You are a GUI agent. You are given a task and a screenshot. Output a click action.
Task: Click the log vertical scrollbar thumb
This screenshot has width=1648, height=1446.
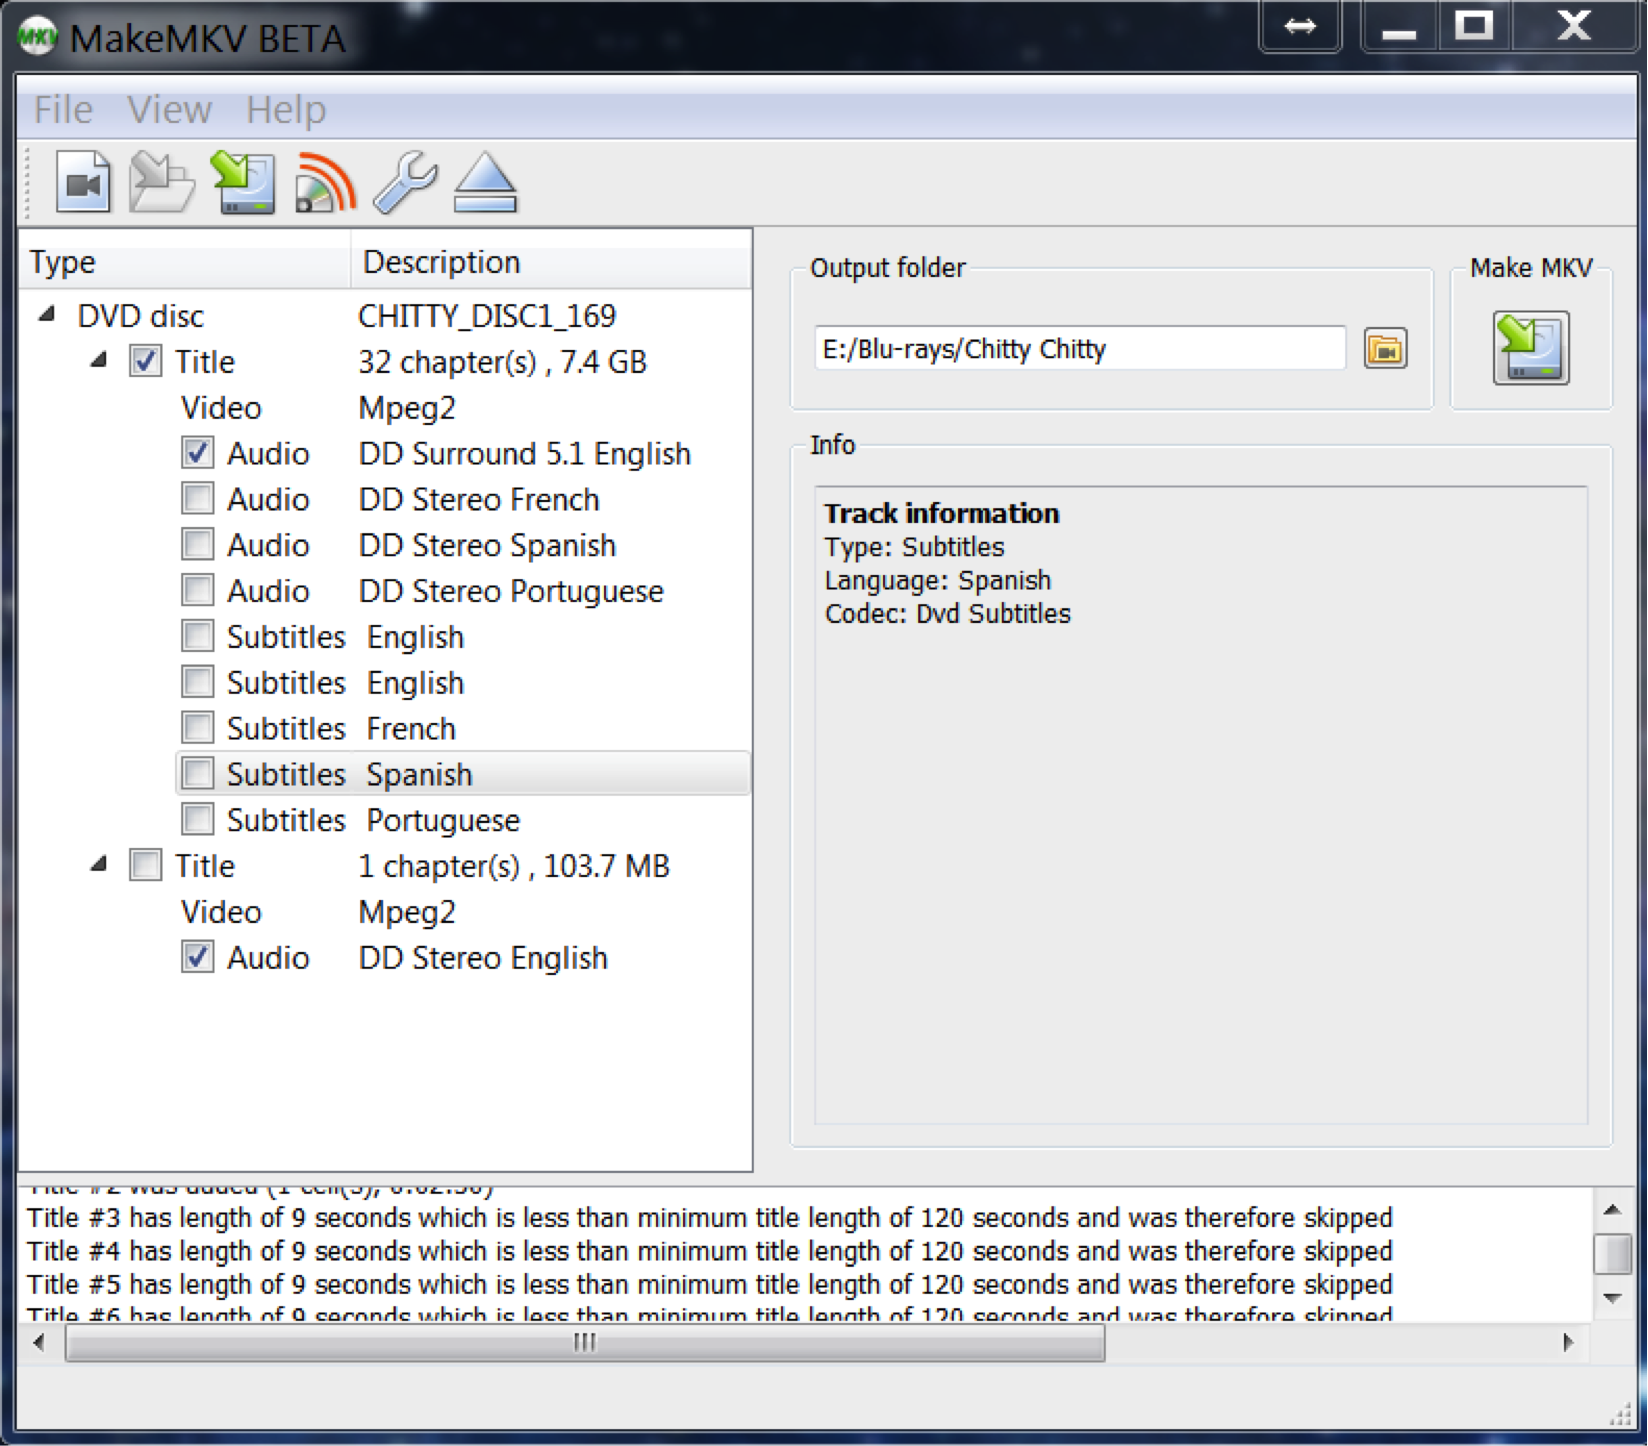1612,1254
